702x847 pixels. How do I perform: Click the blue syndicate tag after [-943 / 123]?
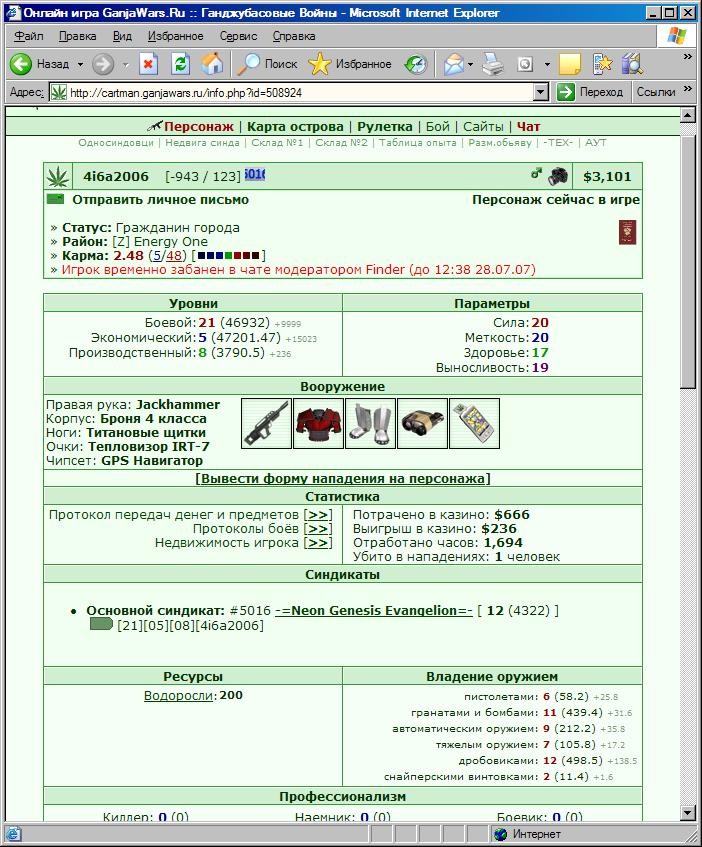click(255, 174)
